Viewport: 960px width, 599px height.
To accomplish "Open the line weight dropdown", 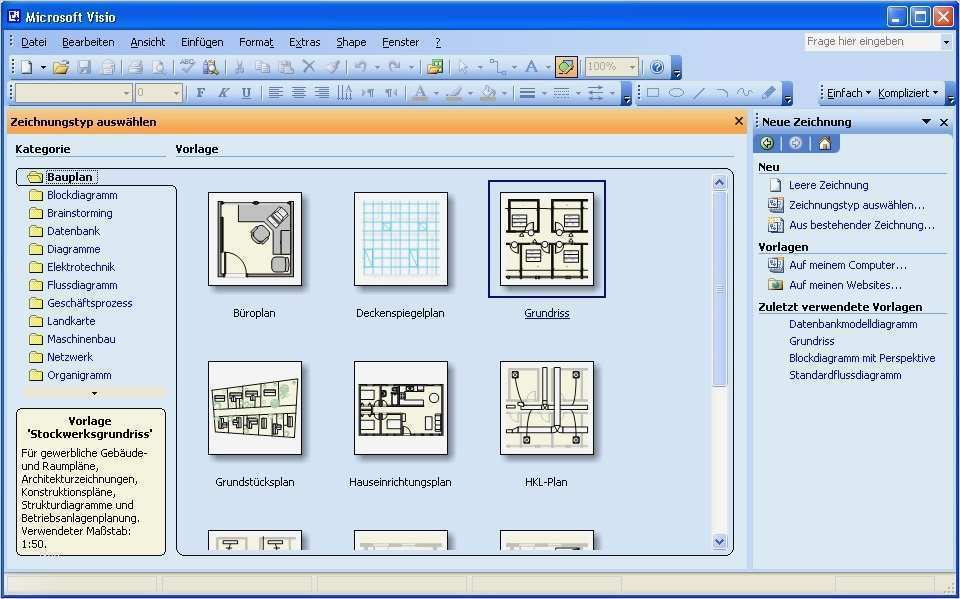I will click(x=544, y=93).
